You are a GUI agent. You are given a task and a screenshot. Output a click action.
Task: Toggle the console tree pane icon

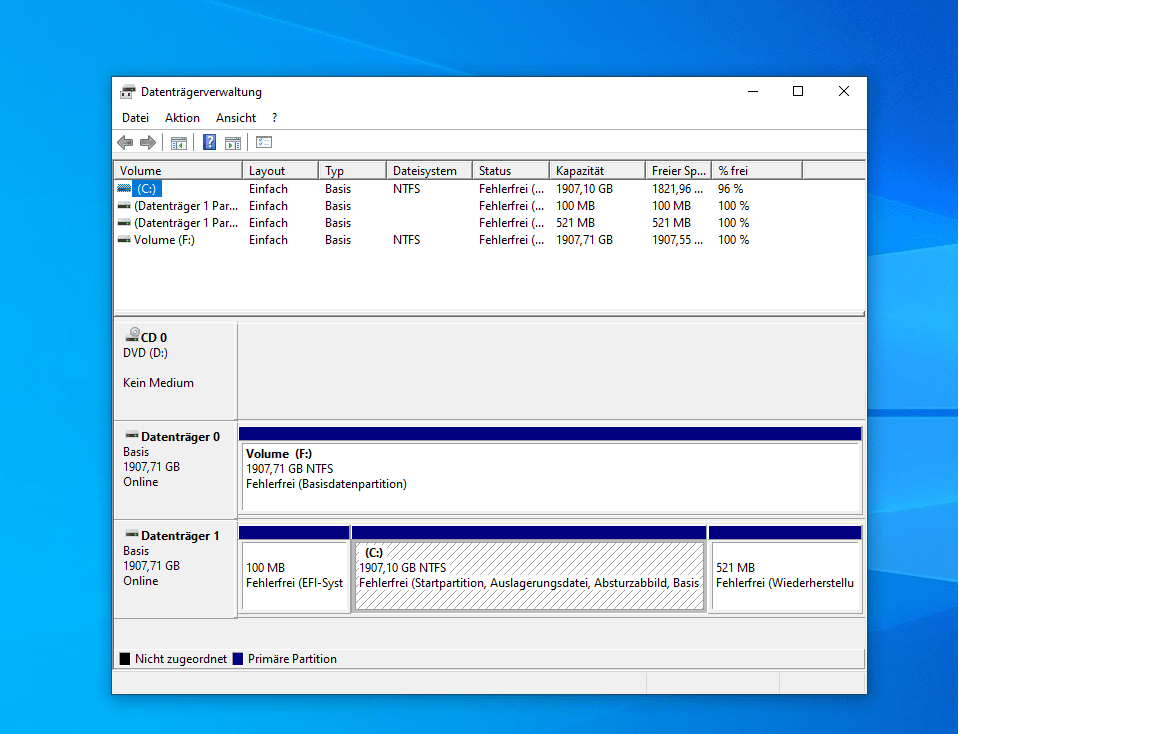179,143
